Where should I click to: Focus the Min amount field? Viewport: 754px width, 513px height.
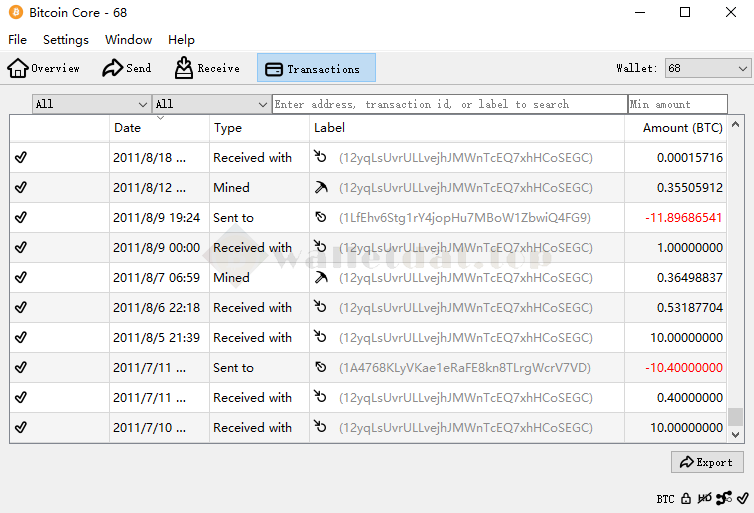678,104
